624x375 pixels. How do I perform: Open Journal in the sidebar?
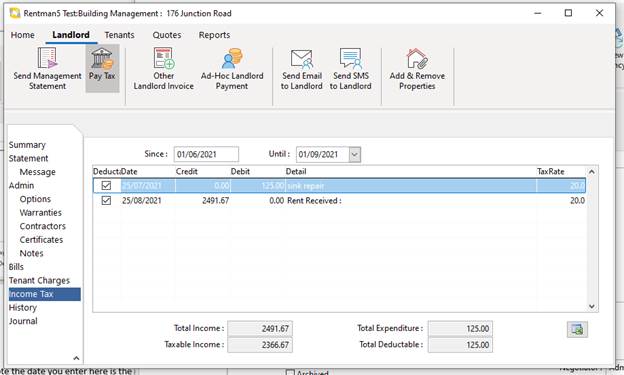23,321
